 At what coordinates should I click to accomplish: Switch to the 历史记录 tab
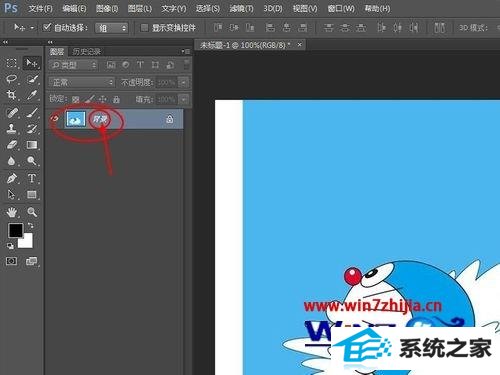tap(87, 51)
